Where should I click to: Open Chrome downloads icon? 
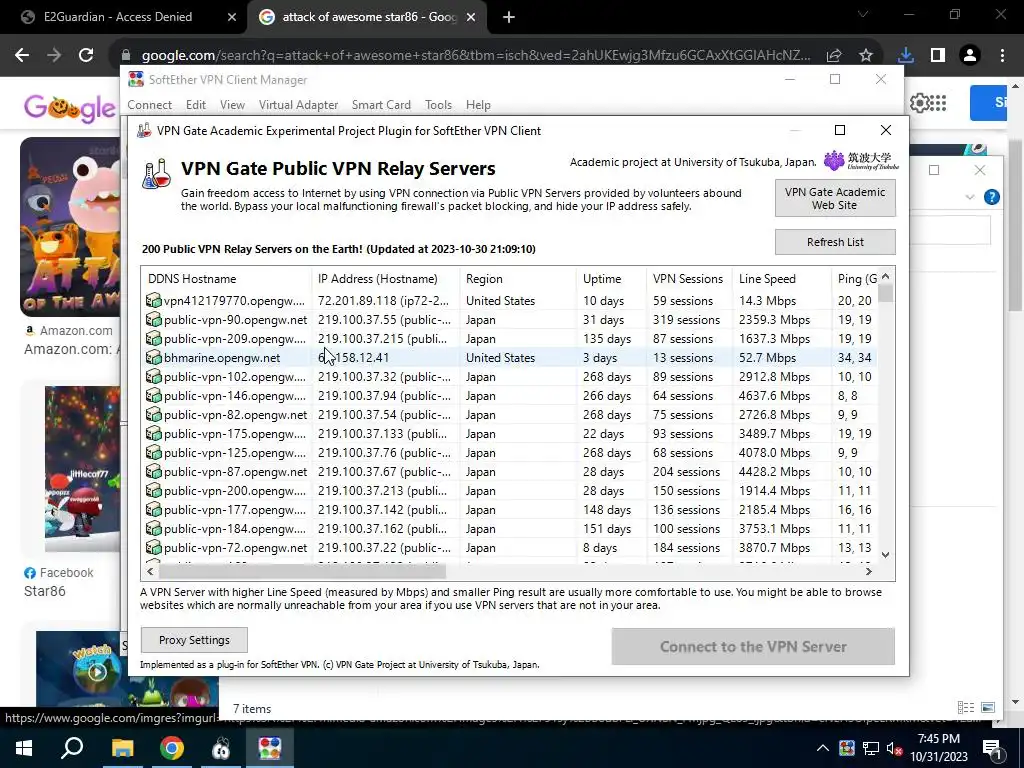click(x=905, y=56)
